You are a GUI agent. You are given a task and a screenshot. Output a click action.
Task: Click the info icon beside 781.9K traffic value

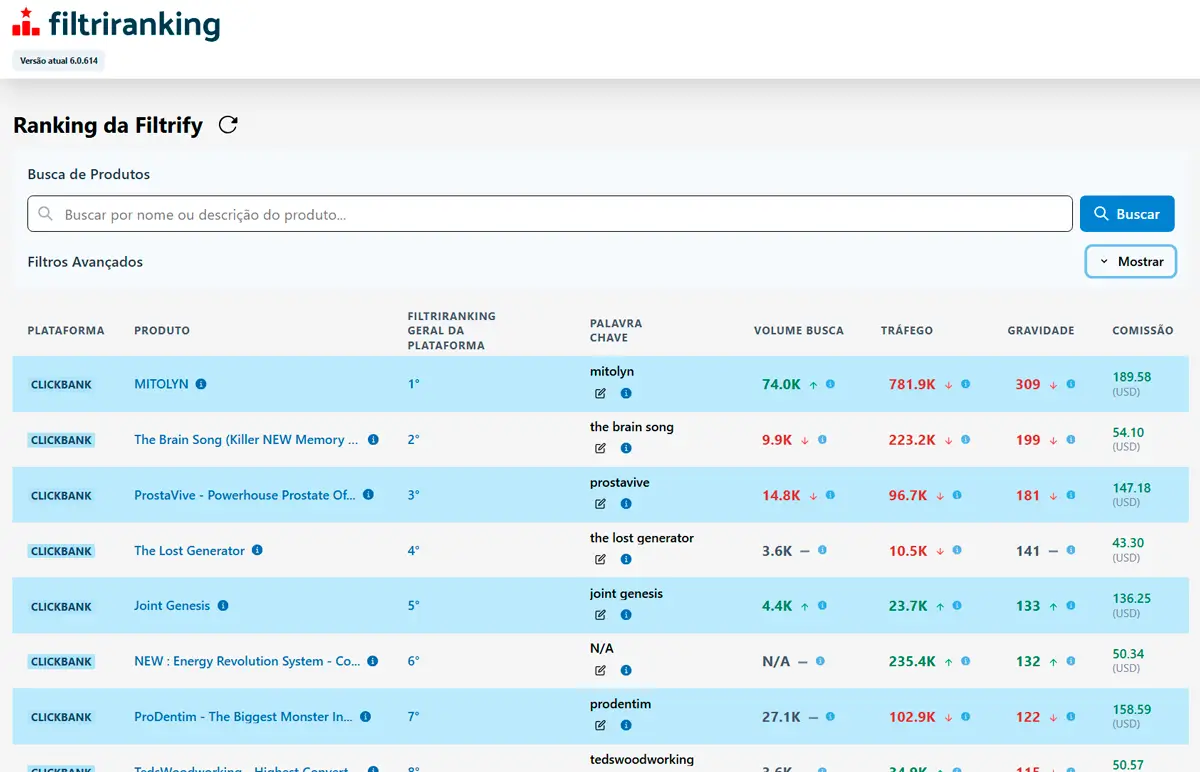pyautogui.click(x=963, y=383)
